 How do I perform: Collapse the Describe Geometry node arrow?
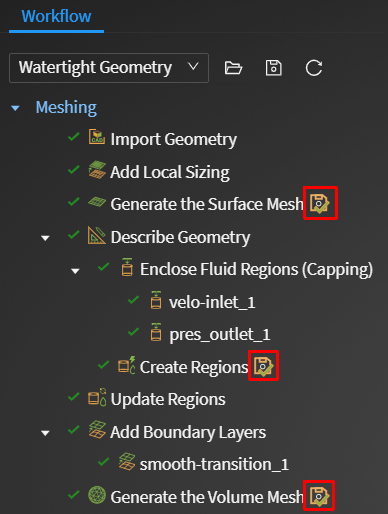click(45, 238)
